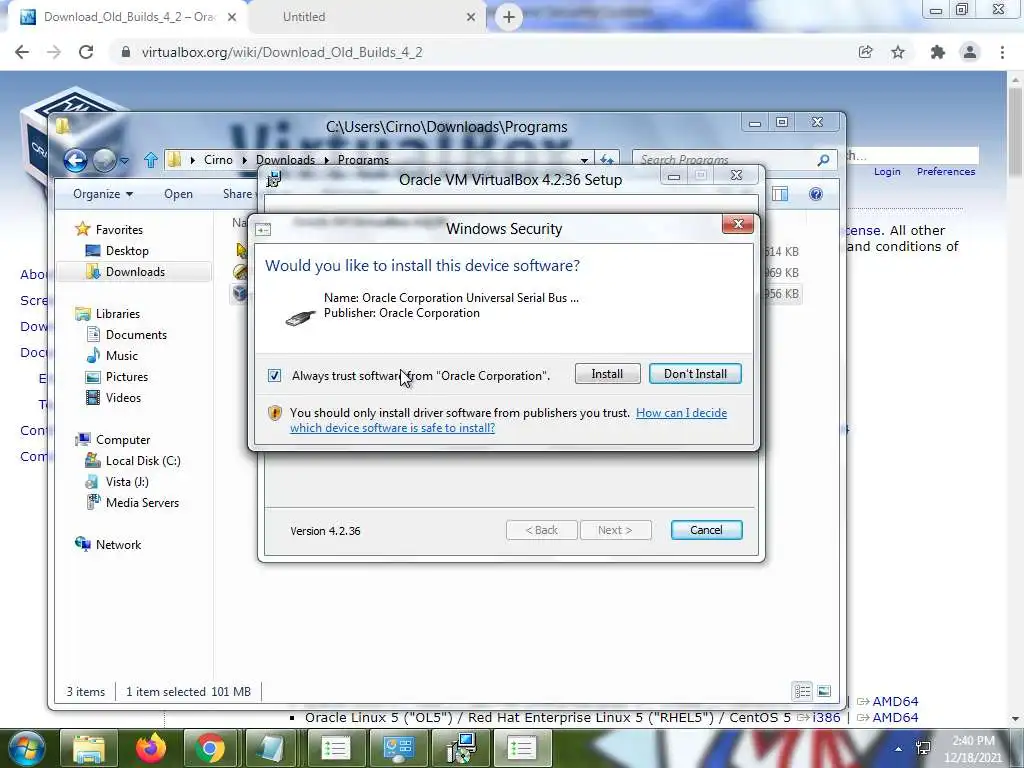Click VirtualBox installer taskbar icon
The height and width of the screenshot is (768, 1024).
pos(462,748)
